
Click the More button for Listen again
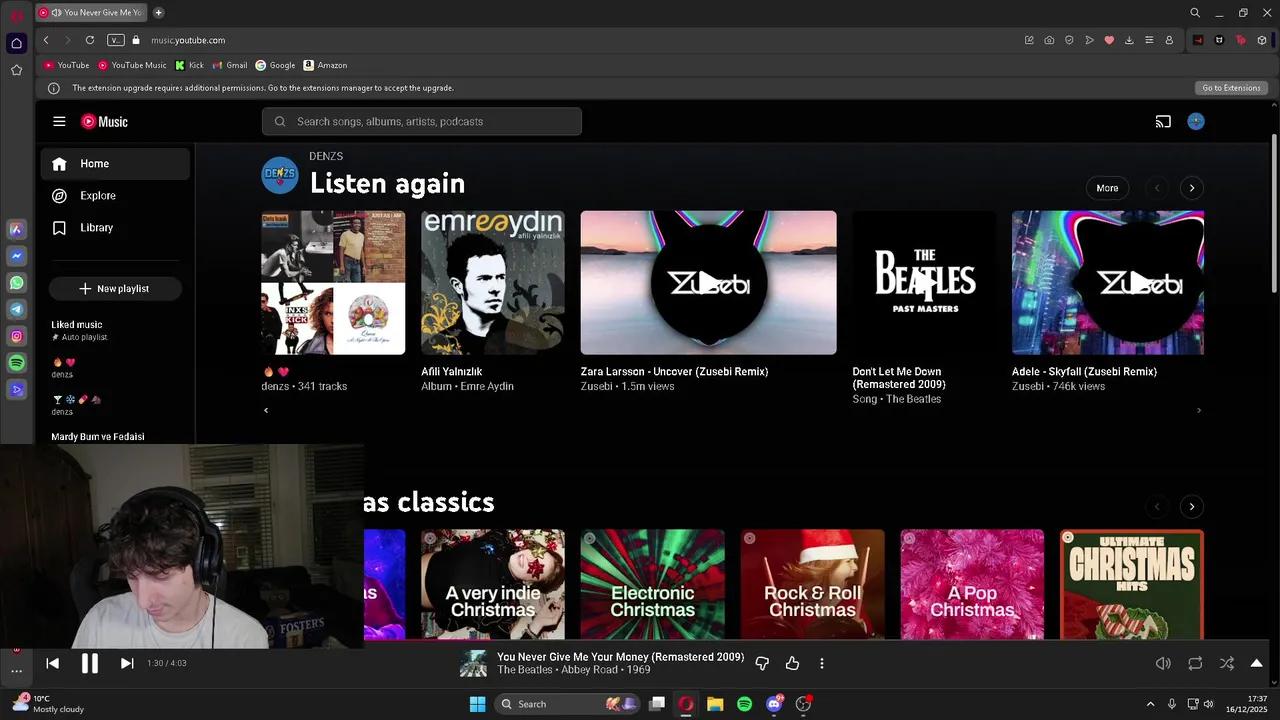click(x=1107, y=188)
